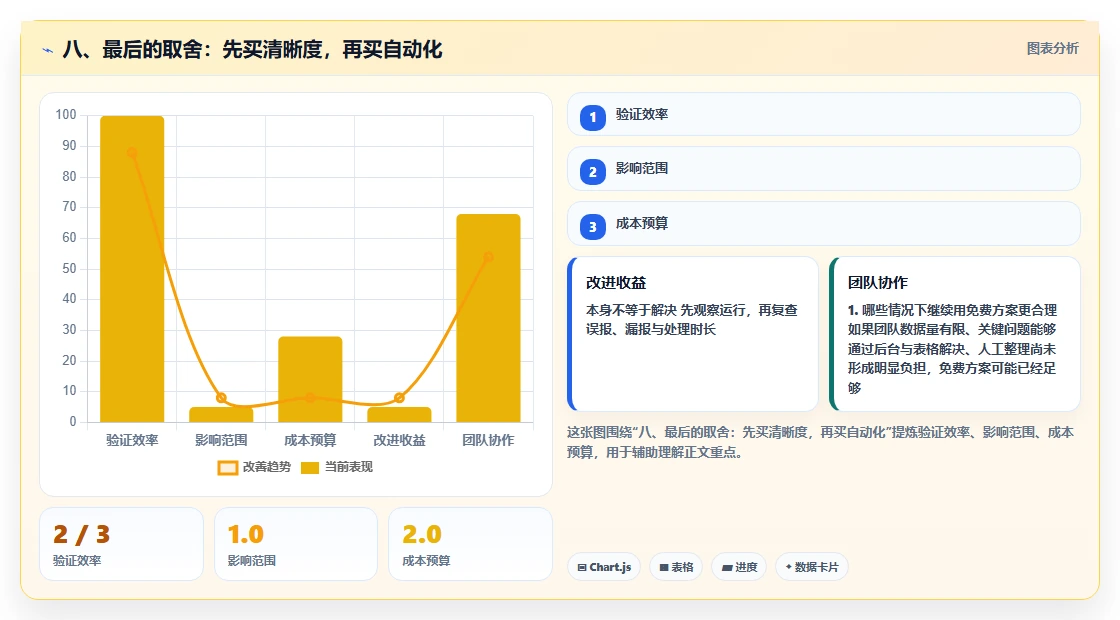Toggle the 改善趋势 legend entry
This screenshot has width=1120, height=620.
[254, 467]
